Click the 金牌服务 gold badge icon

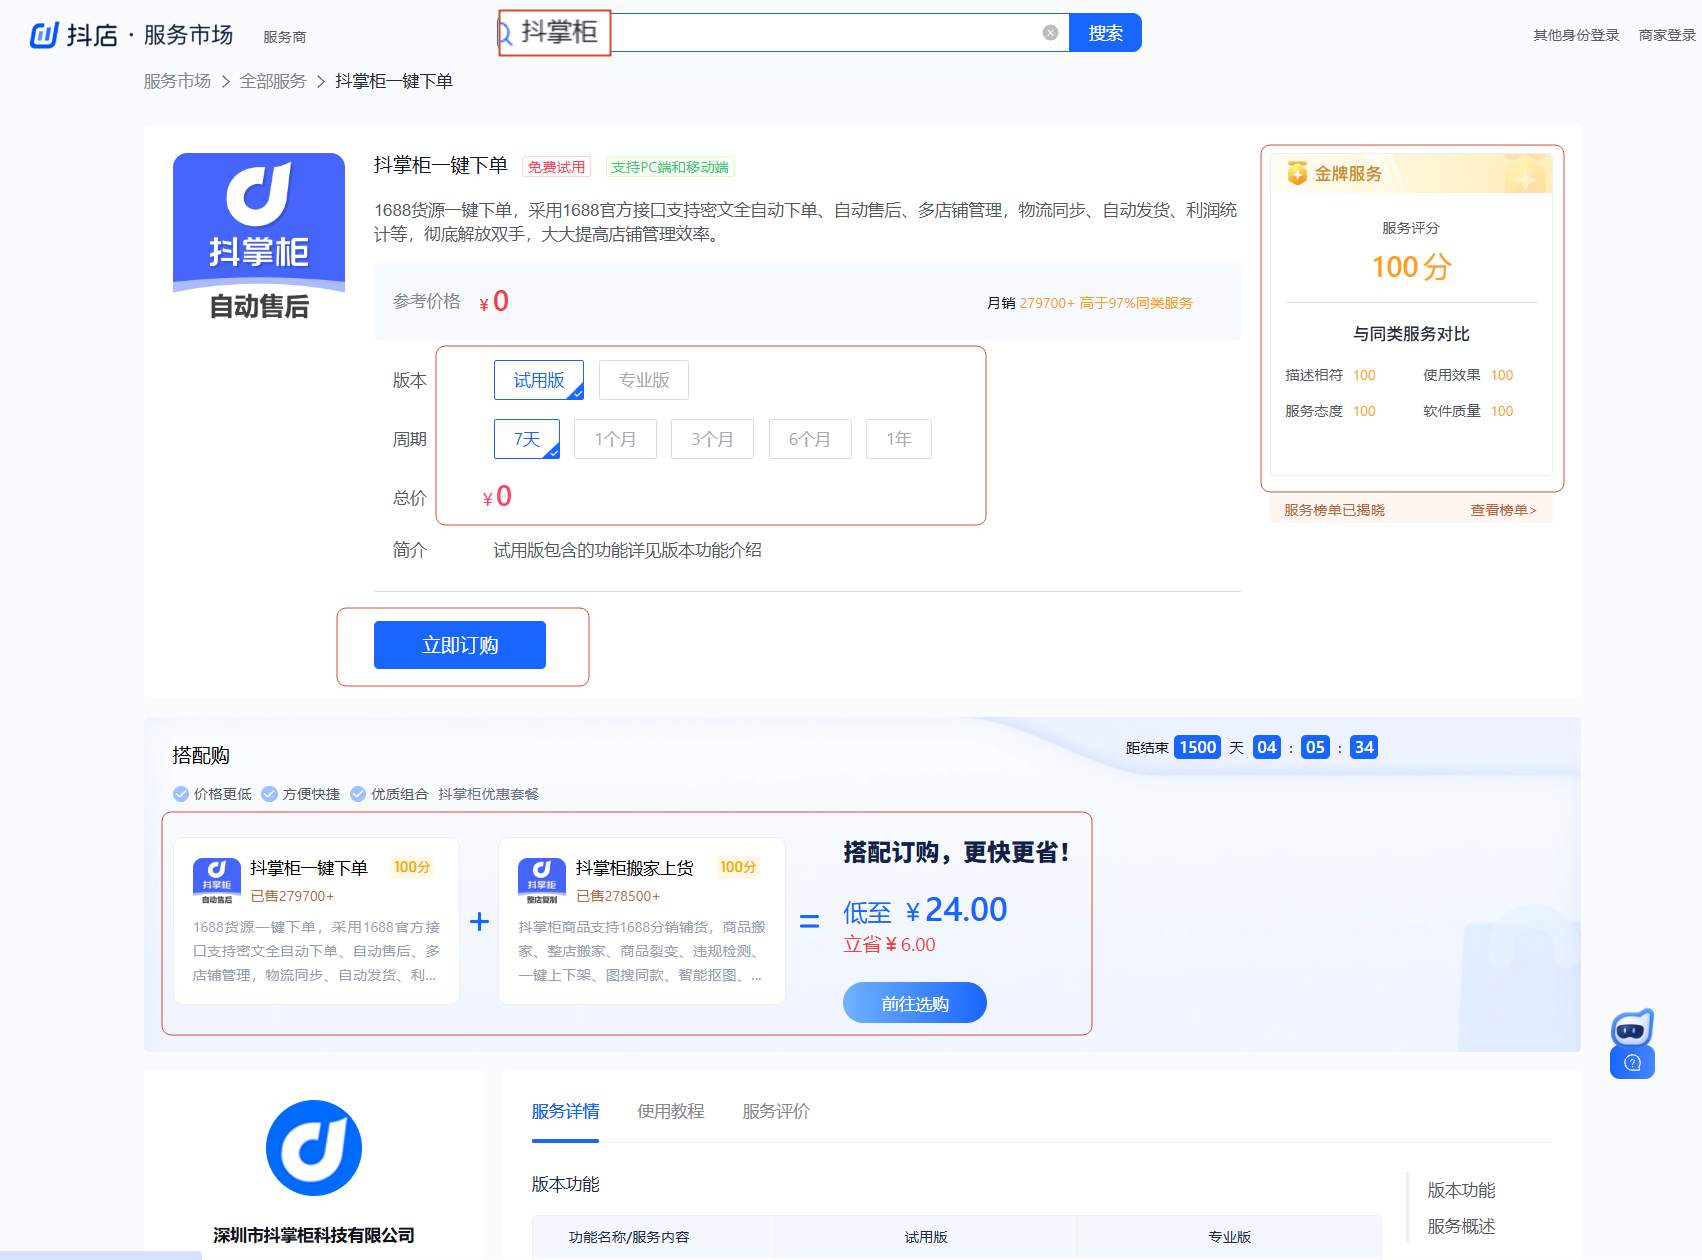[x=1297, y=173]
